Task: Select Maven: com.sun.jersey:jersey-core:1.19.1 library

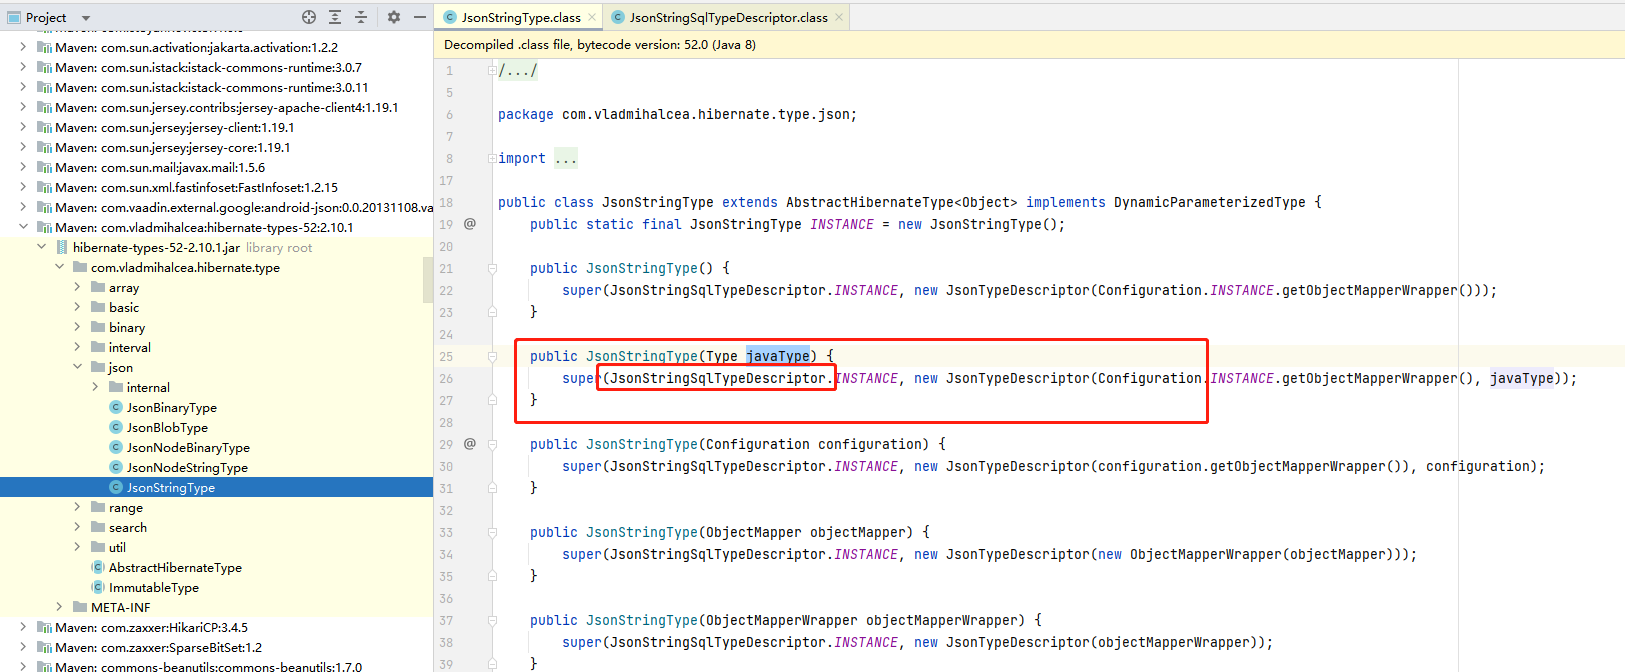Action: [x=172, y=147]
